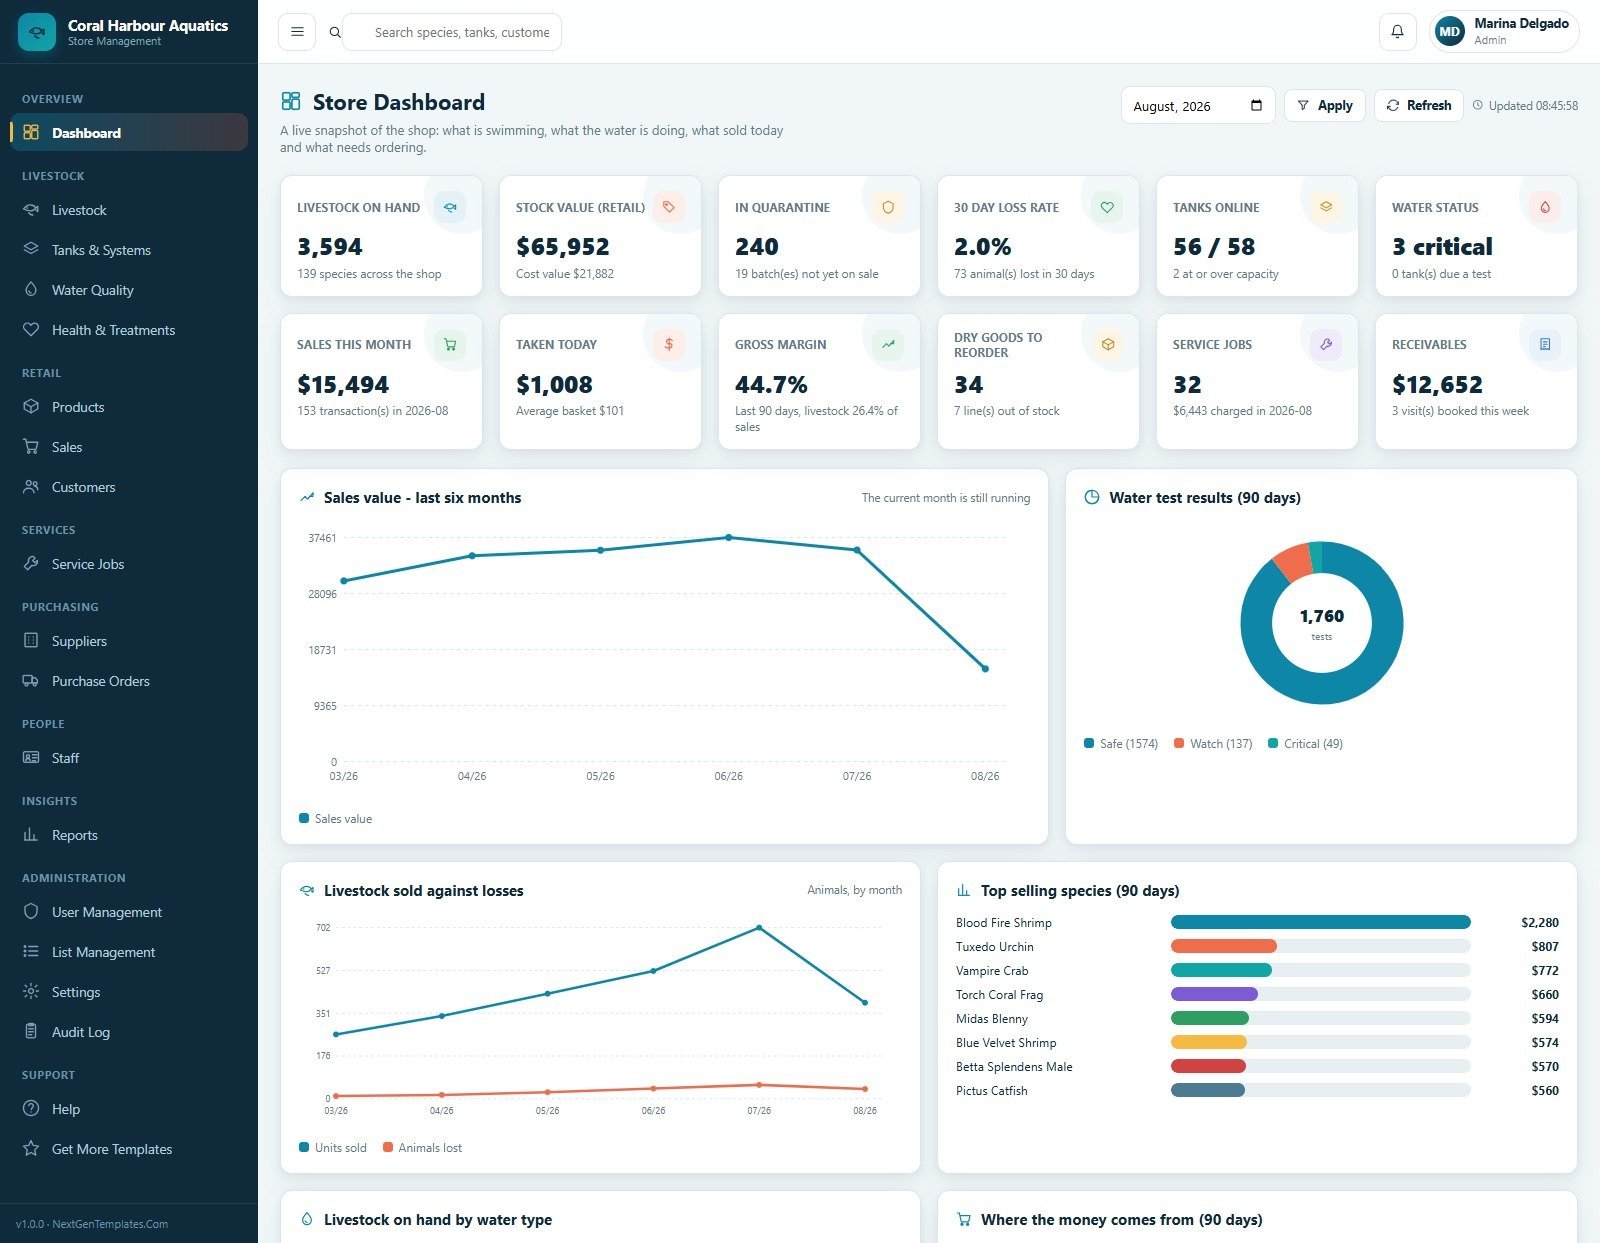The width and height of the screenshot is (1600, 1243).
Task: Click the Stock Value tag icon
Action: 669,207
